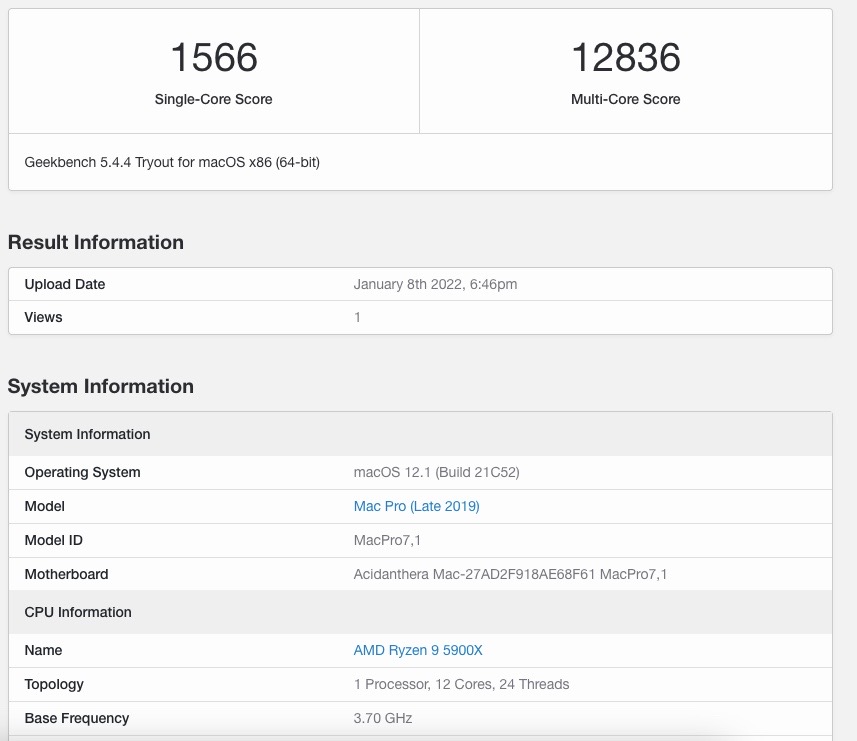Open the Mac Pro (Late 2019) link
The width and height of the screenshot is (857, 741).
tap(416, 506)
